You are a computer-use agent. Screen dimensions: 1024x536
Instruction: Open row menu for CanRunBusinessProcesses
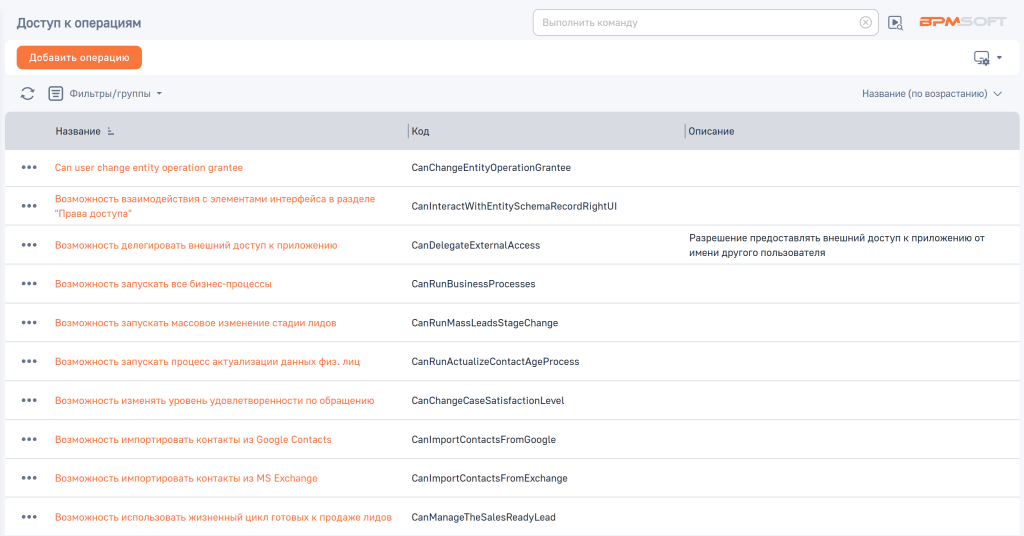(x=29, y=283)
